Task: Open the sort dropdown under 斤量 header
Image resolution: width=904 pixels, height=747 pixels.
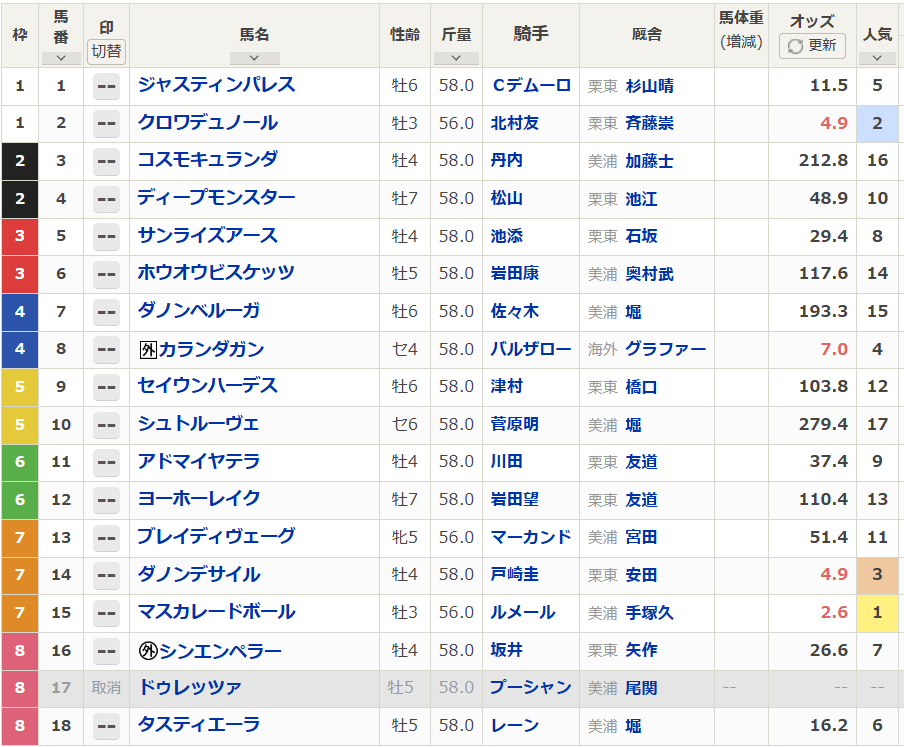Action: point(456,58)
